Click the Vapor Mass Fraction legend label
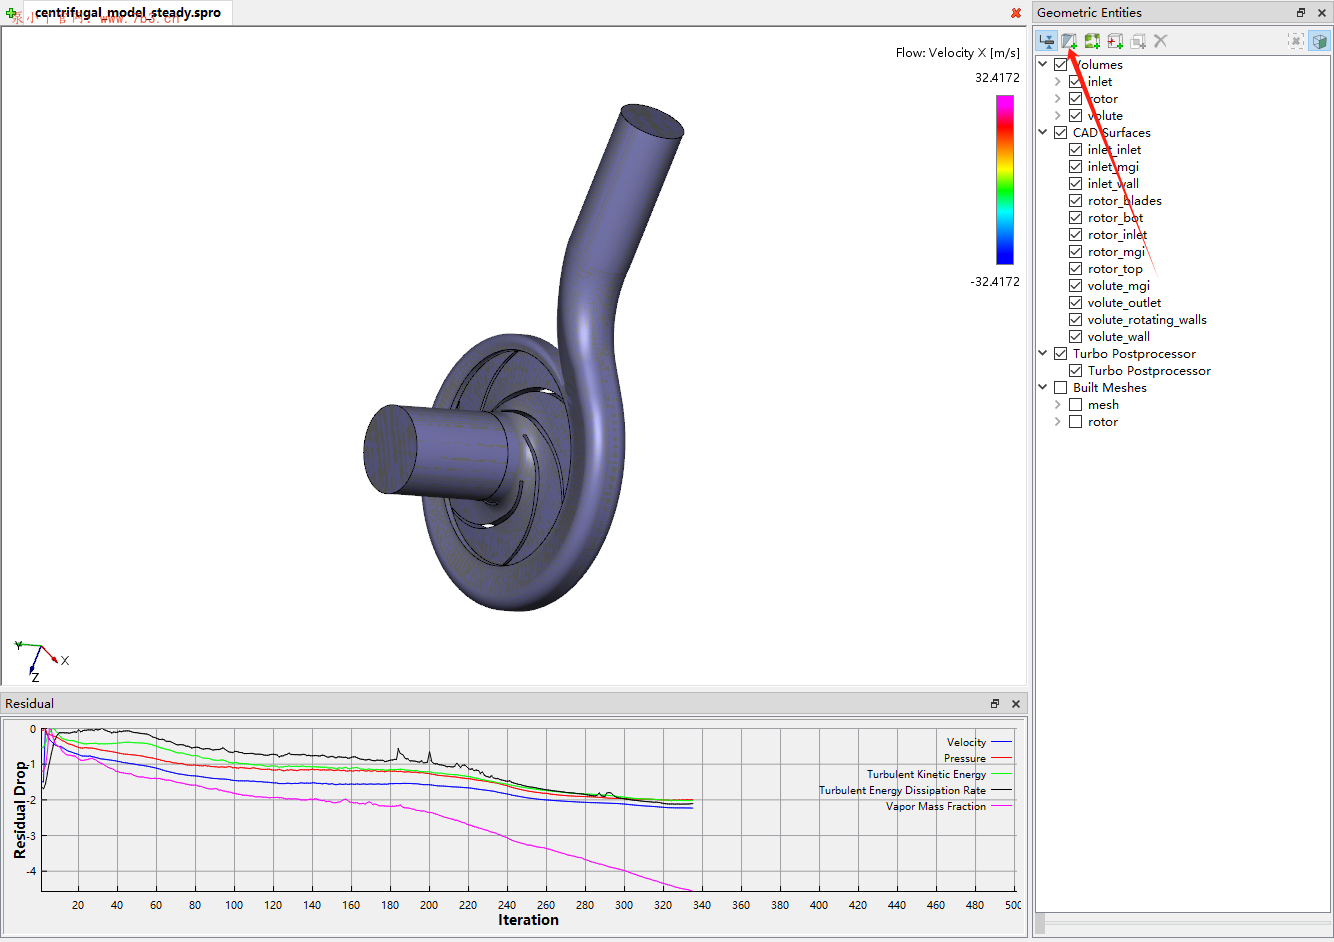 [935, 807]
